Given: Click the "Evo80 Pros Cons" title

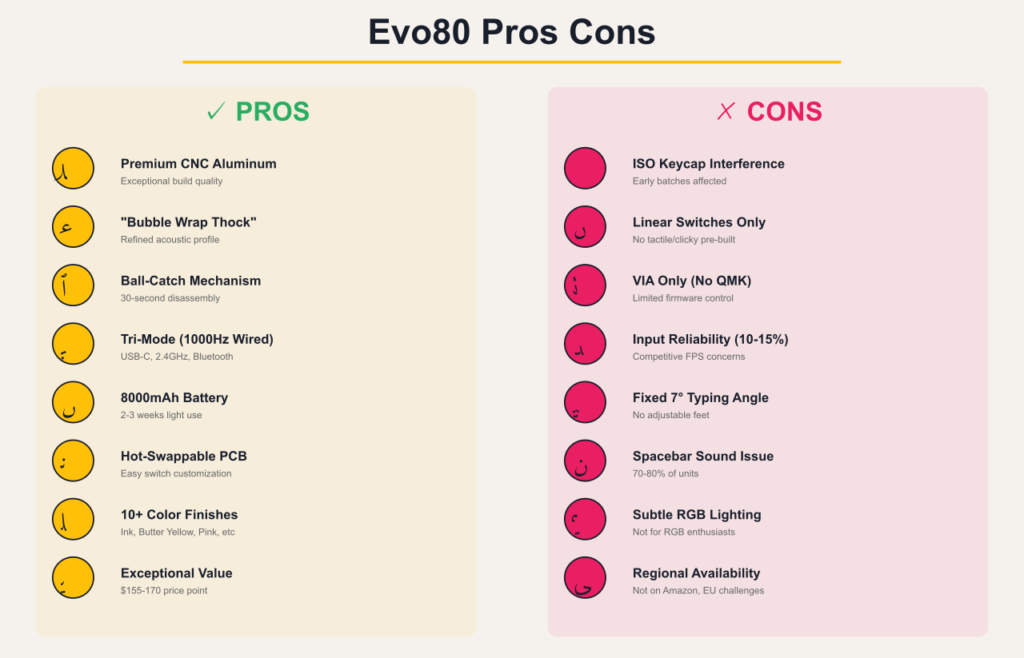Looking at the screenshot, I should pyautogui.click(x=511, y=32).
